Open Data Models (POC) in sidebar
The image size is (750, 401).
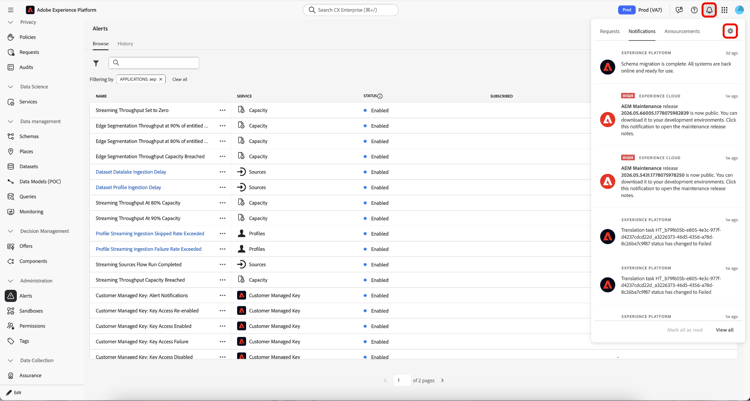point(42,182)
